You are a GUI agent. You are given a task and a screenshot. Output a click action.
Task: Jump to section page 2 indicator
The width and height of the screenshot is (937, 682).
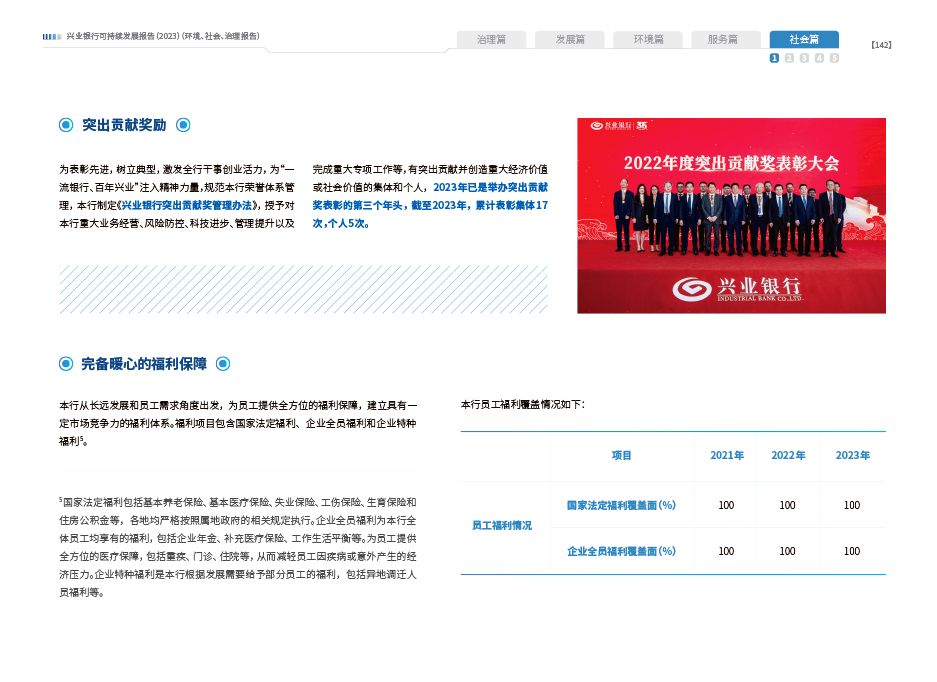coord(789,58)
